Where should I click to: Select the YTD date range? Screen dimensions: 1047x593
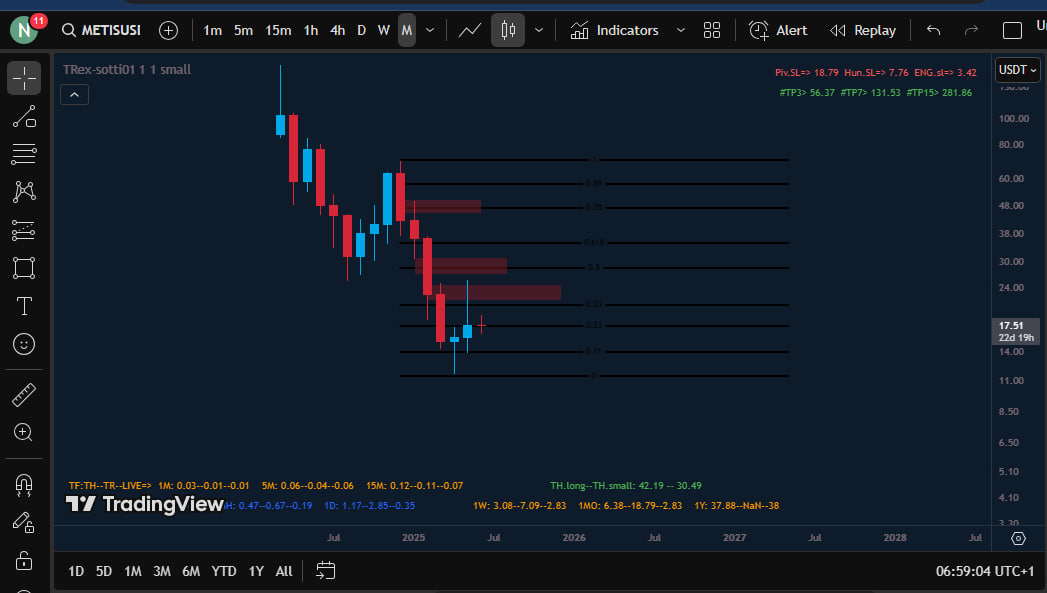click(224, 571)
